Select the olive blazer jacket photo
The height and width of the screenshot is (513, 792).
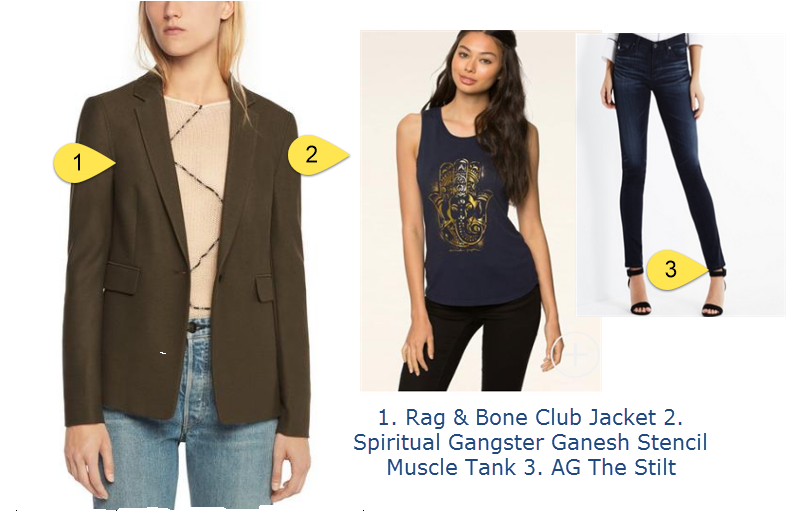187,254
